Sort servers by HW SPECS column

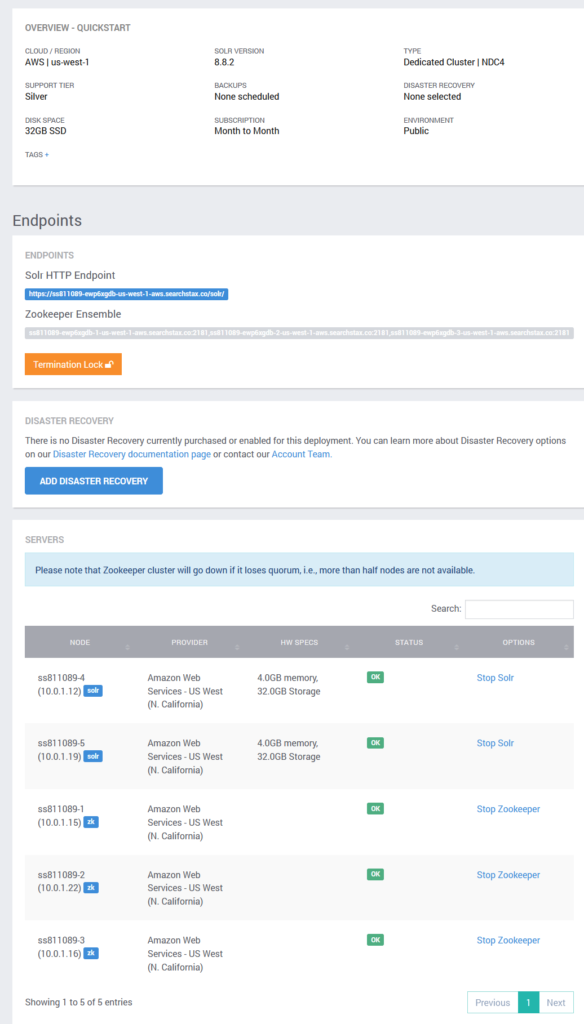(x=299, y=643)
